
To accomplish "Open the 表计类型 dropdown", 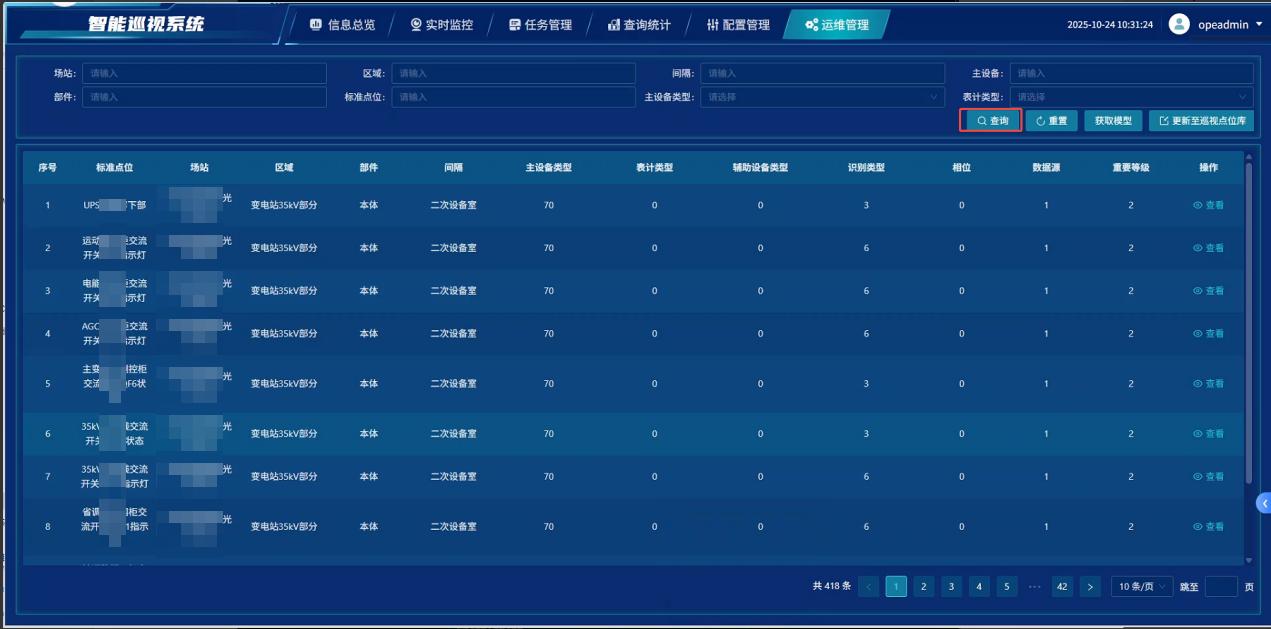I will tap(1131, 97).
